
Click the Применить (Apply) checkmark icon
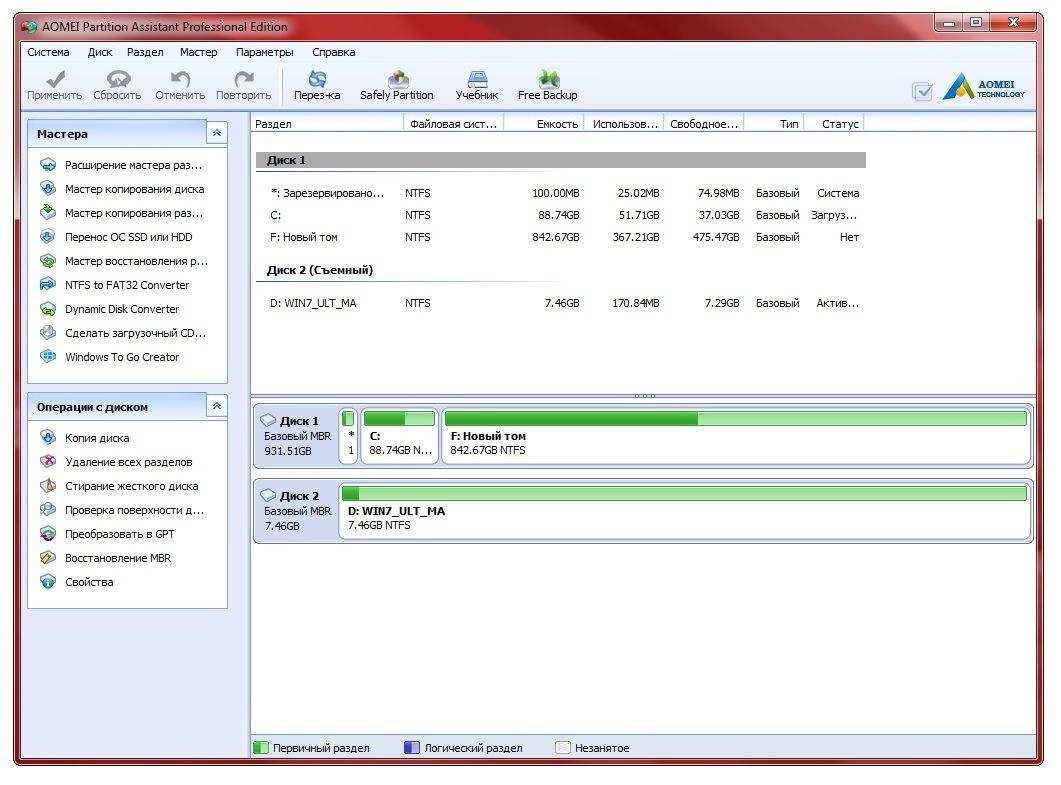(x=55, y=79)
